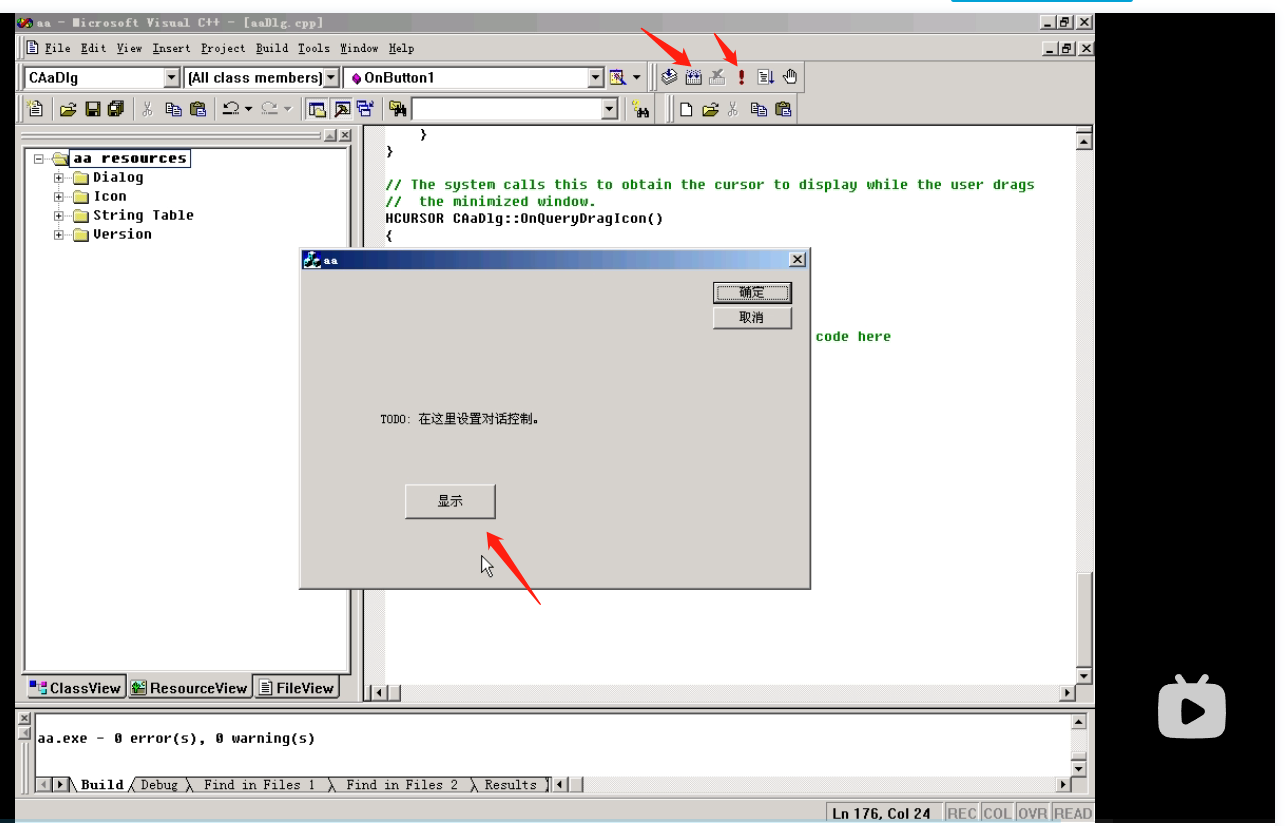The width and height of the screenshot is (1285, 826).
Task: Switch to the Debug output tab
Action: 159,785
